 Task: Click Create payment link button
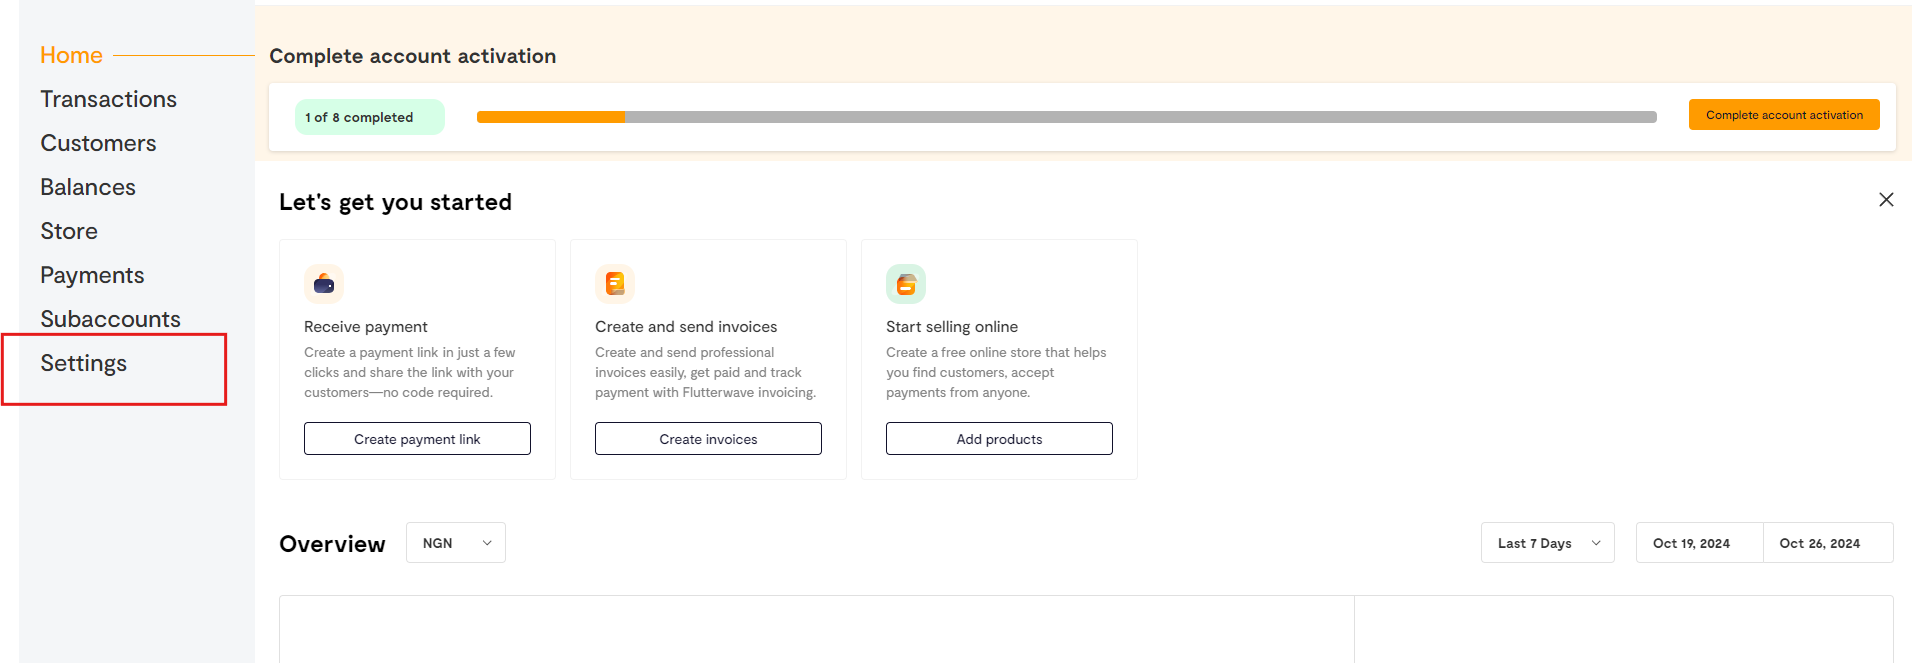point(417,439)
